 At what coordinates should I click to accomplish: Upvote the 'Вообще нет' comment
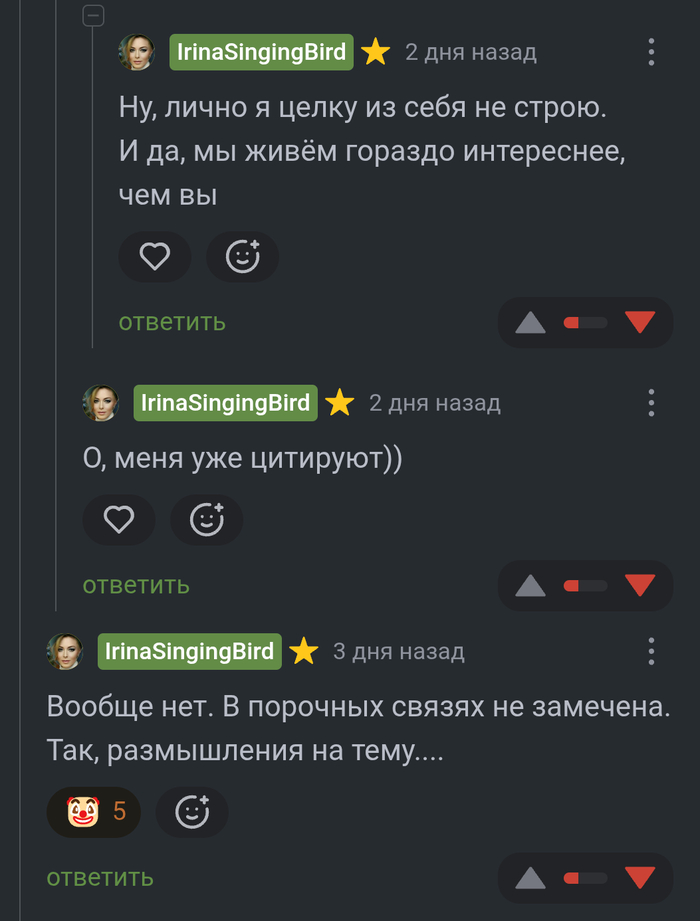click(530, 879)
